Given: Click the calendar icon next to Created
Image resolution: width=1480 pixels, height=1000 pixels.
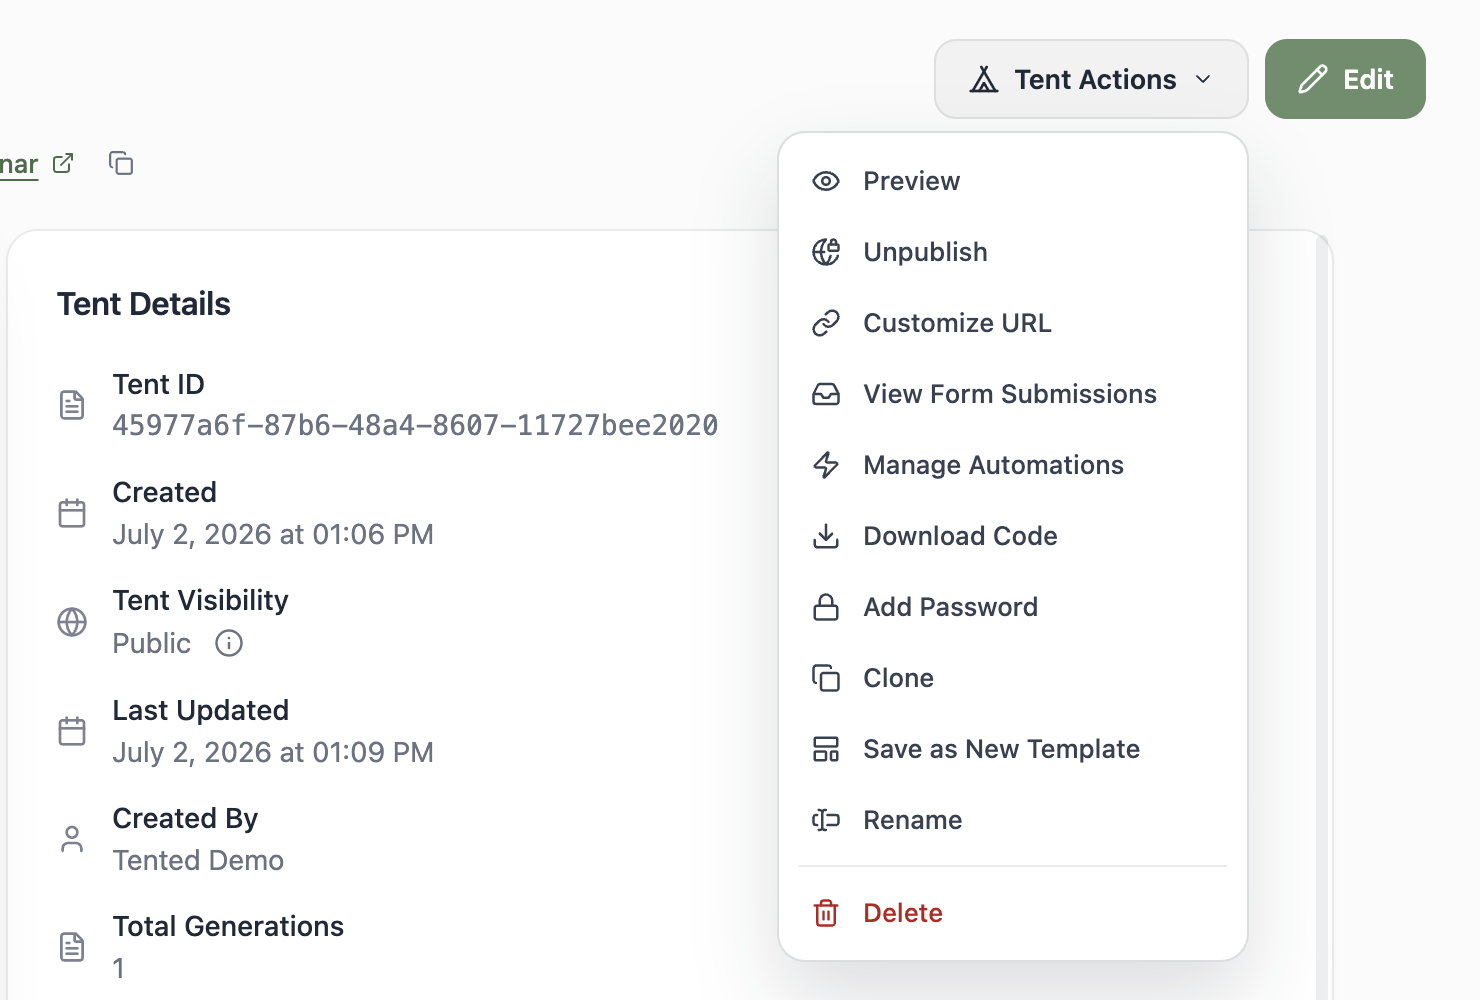Looking at the screenshot, I should pyautogui.click(x=72, y=513).
